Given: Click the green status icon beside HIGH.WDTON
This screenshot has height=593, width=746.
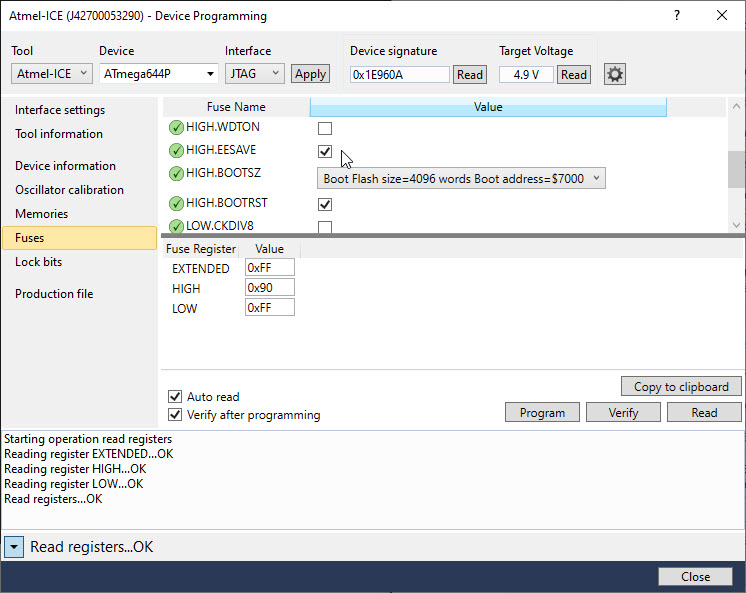Looking at the screenshot, I should (176, 128).
